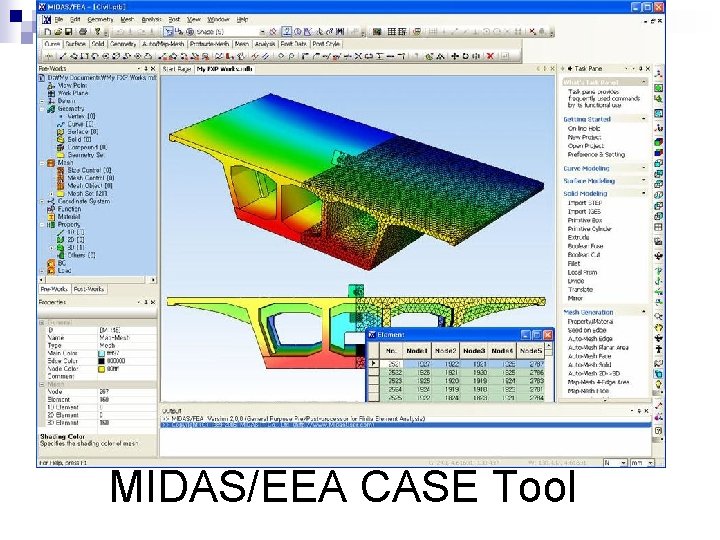The image size is (720, 540).
Task: Click the Work Plane icon in the tree
Action: click(x=51, y=93)
